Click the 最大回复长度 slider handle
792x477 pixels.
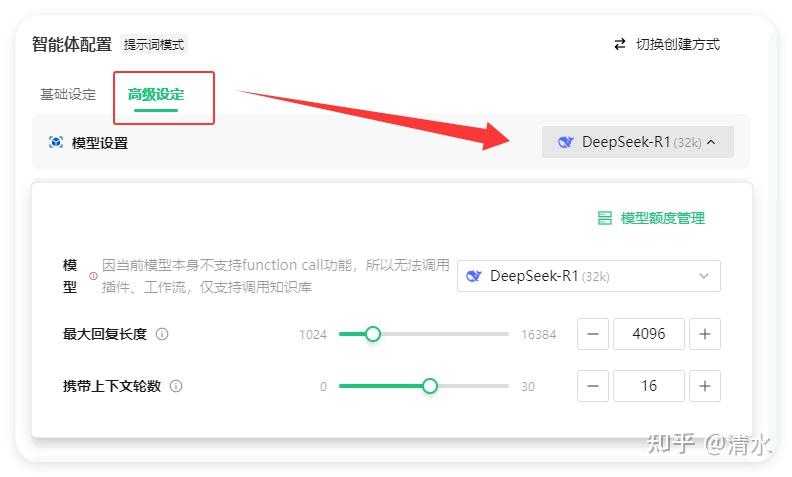(x=373, y=334)
